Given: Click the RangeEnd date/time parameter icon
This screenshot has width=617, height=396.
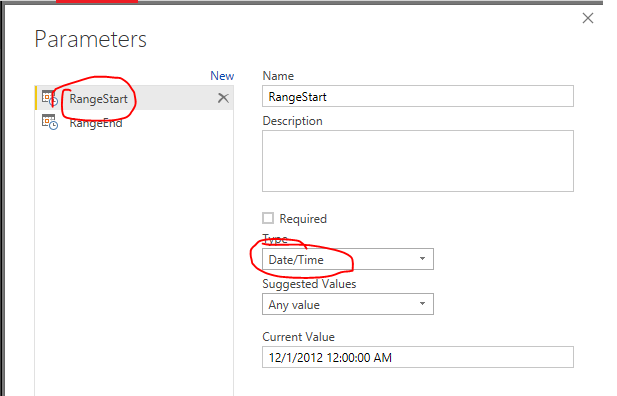Looking at the screenshot, I should 50,122.
